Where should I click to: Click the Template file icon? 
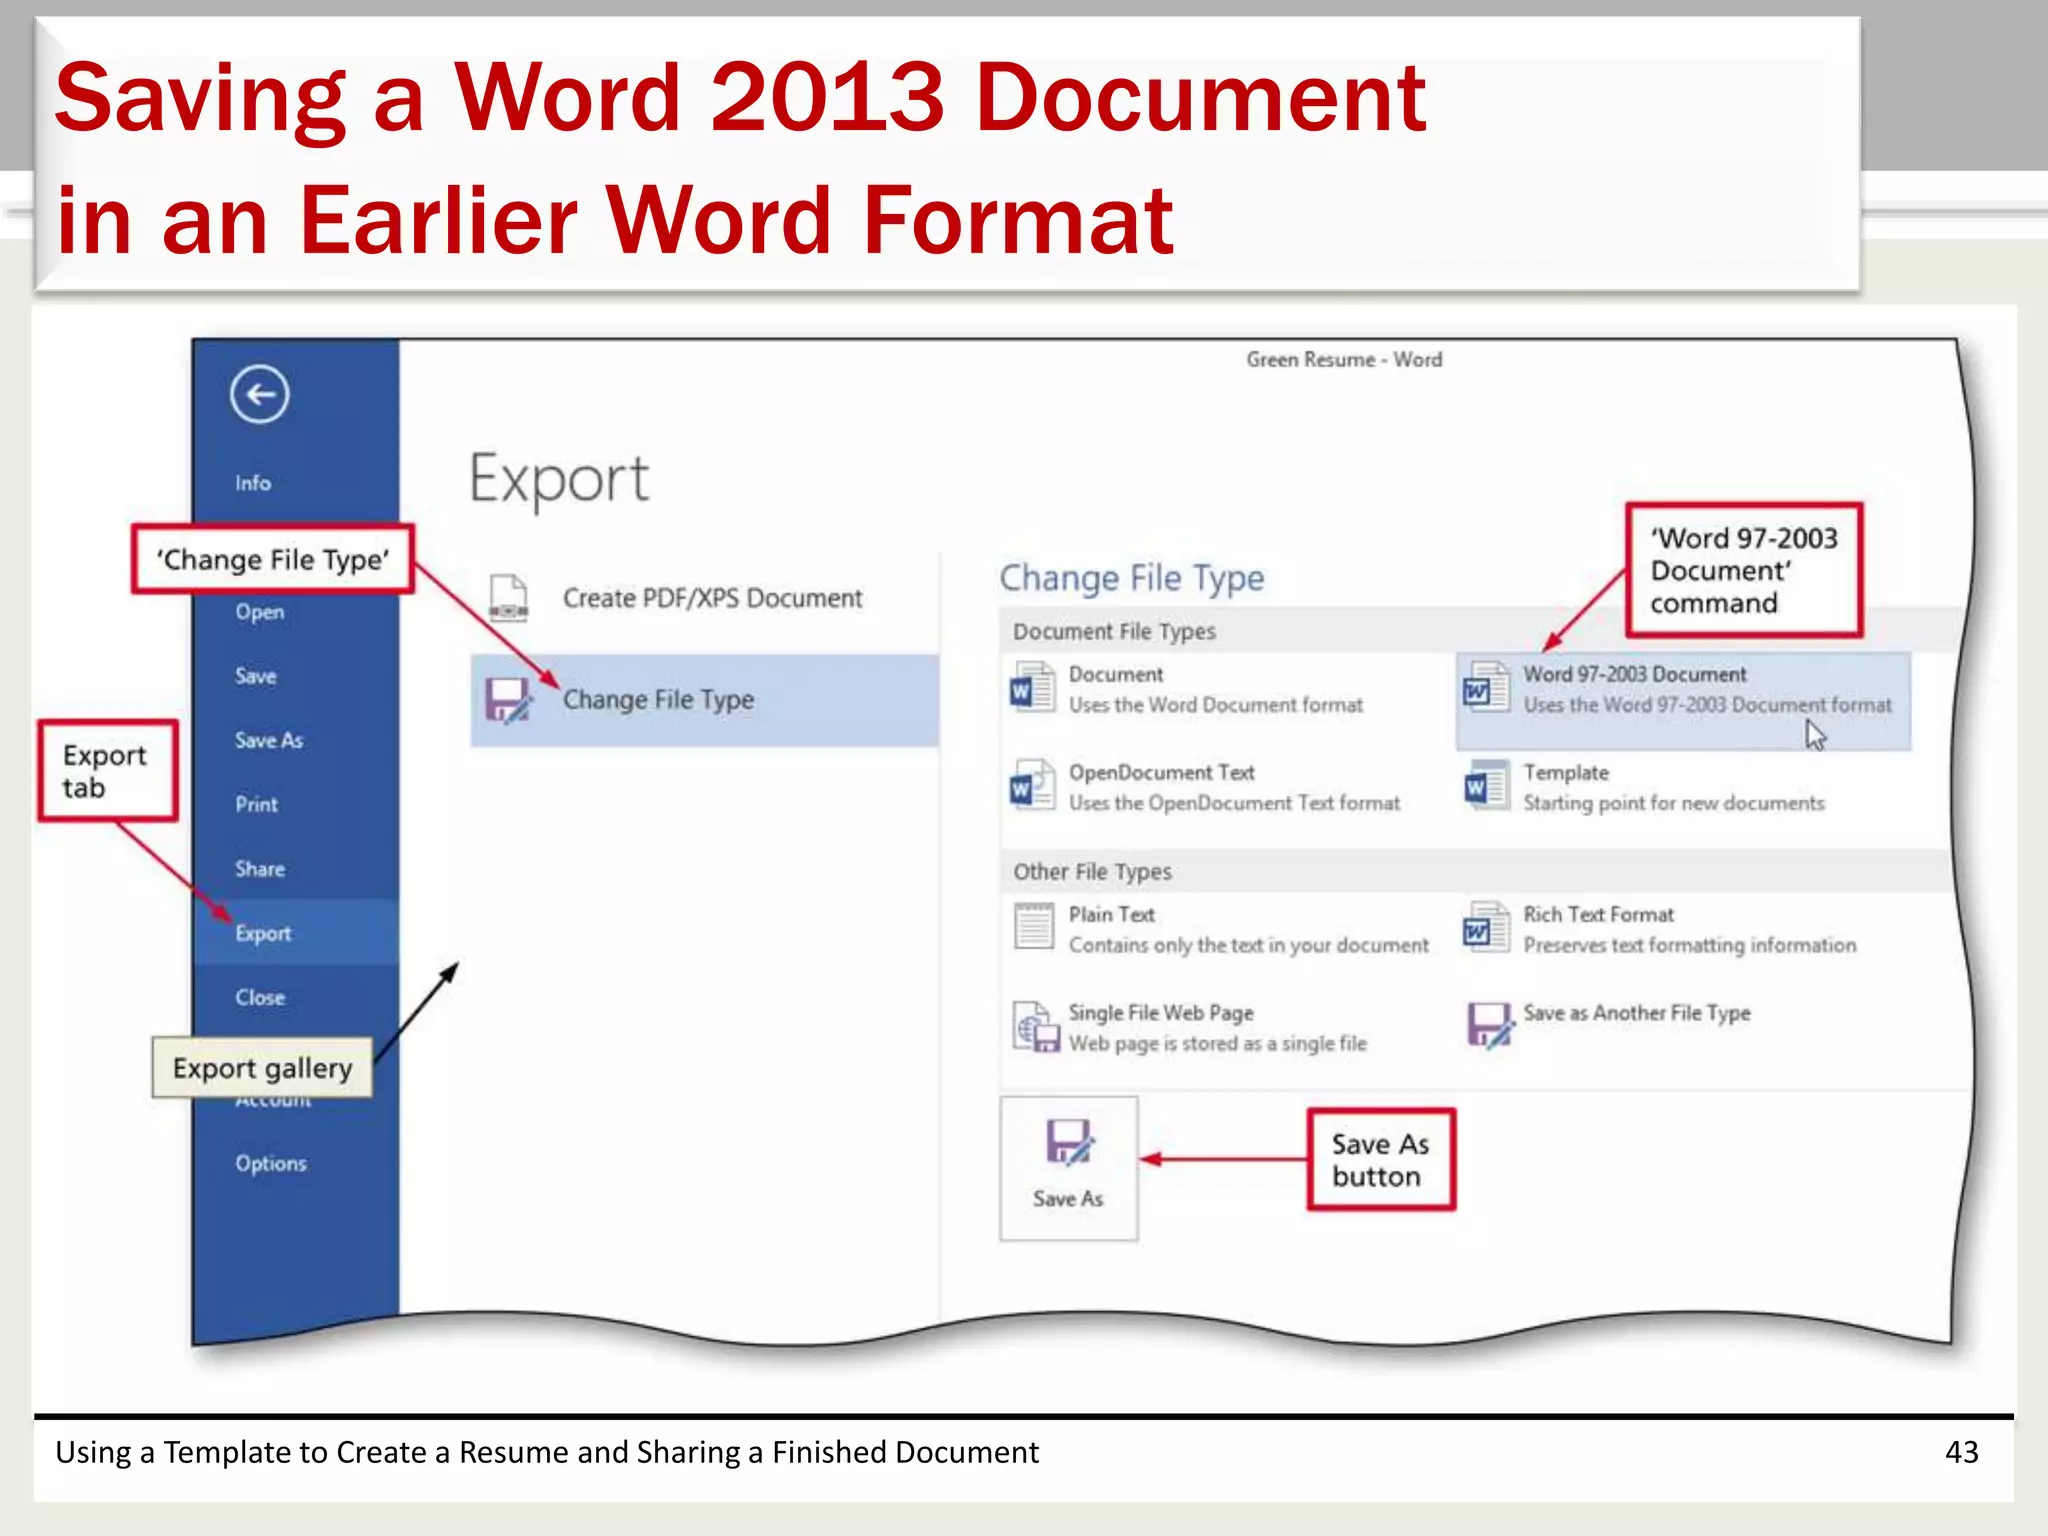[1486, 786]
